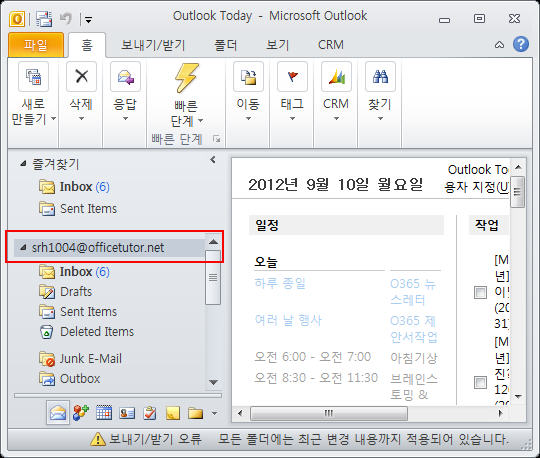540x458 pixels.
Task: Check the second task checkbox in 작업
Action: 480,382
